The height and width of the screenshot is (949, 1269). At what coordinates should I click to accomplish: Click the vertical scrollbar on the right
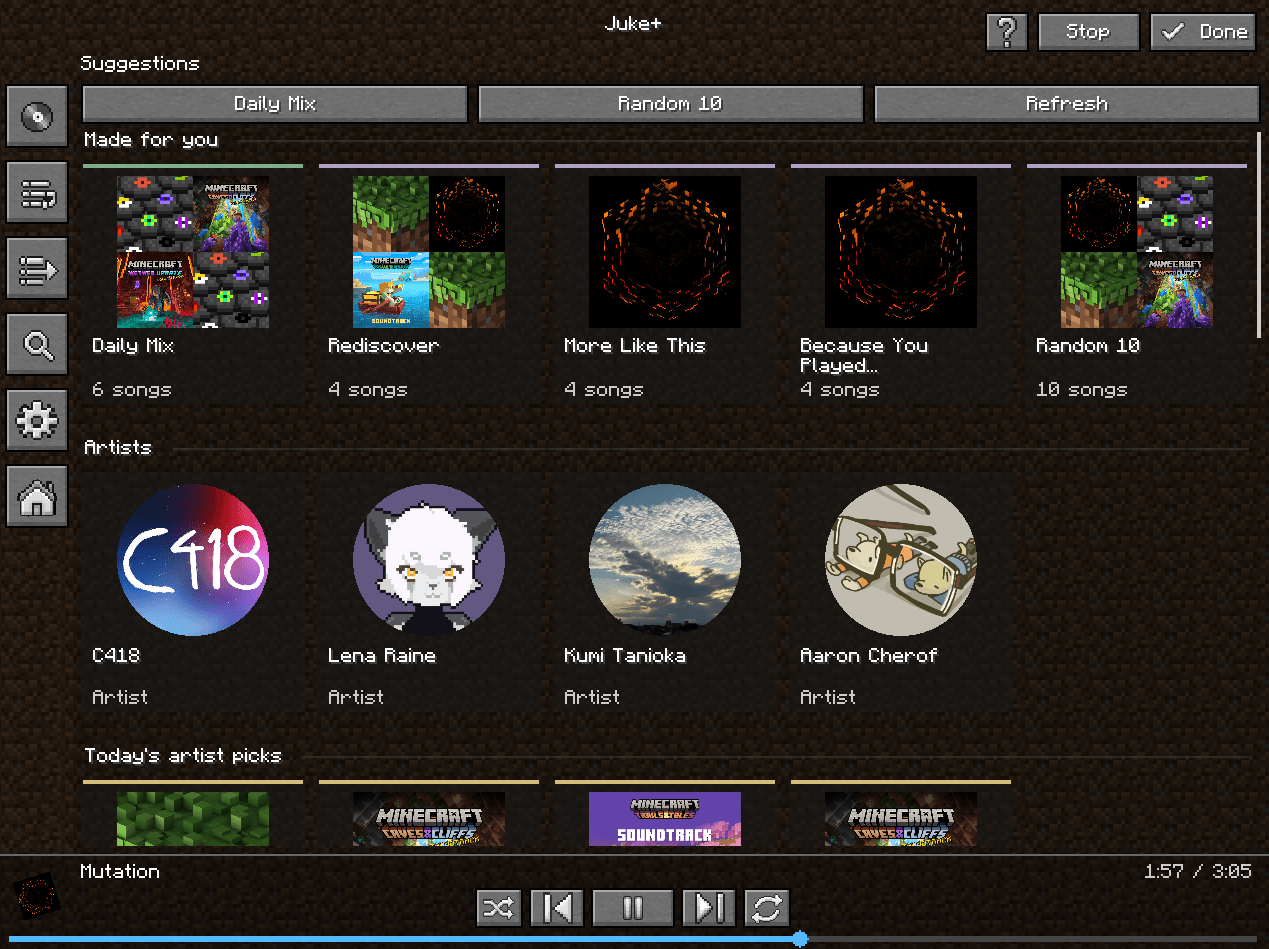click(x=1259, y=233)
